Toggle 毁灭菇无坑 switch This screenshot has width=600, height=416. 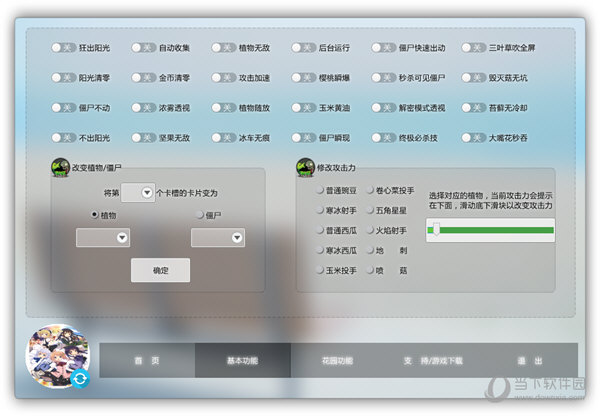click(x=474, y=78)
